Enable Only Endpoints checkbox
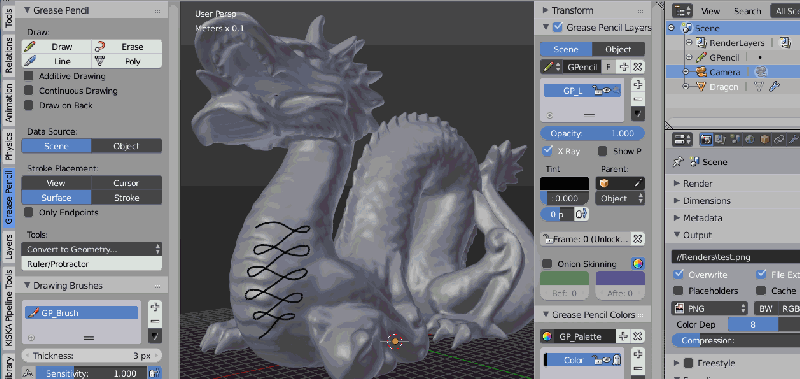Screen dimensions: 800x379 coord(29,212)
